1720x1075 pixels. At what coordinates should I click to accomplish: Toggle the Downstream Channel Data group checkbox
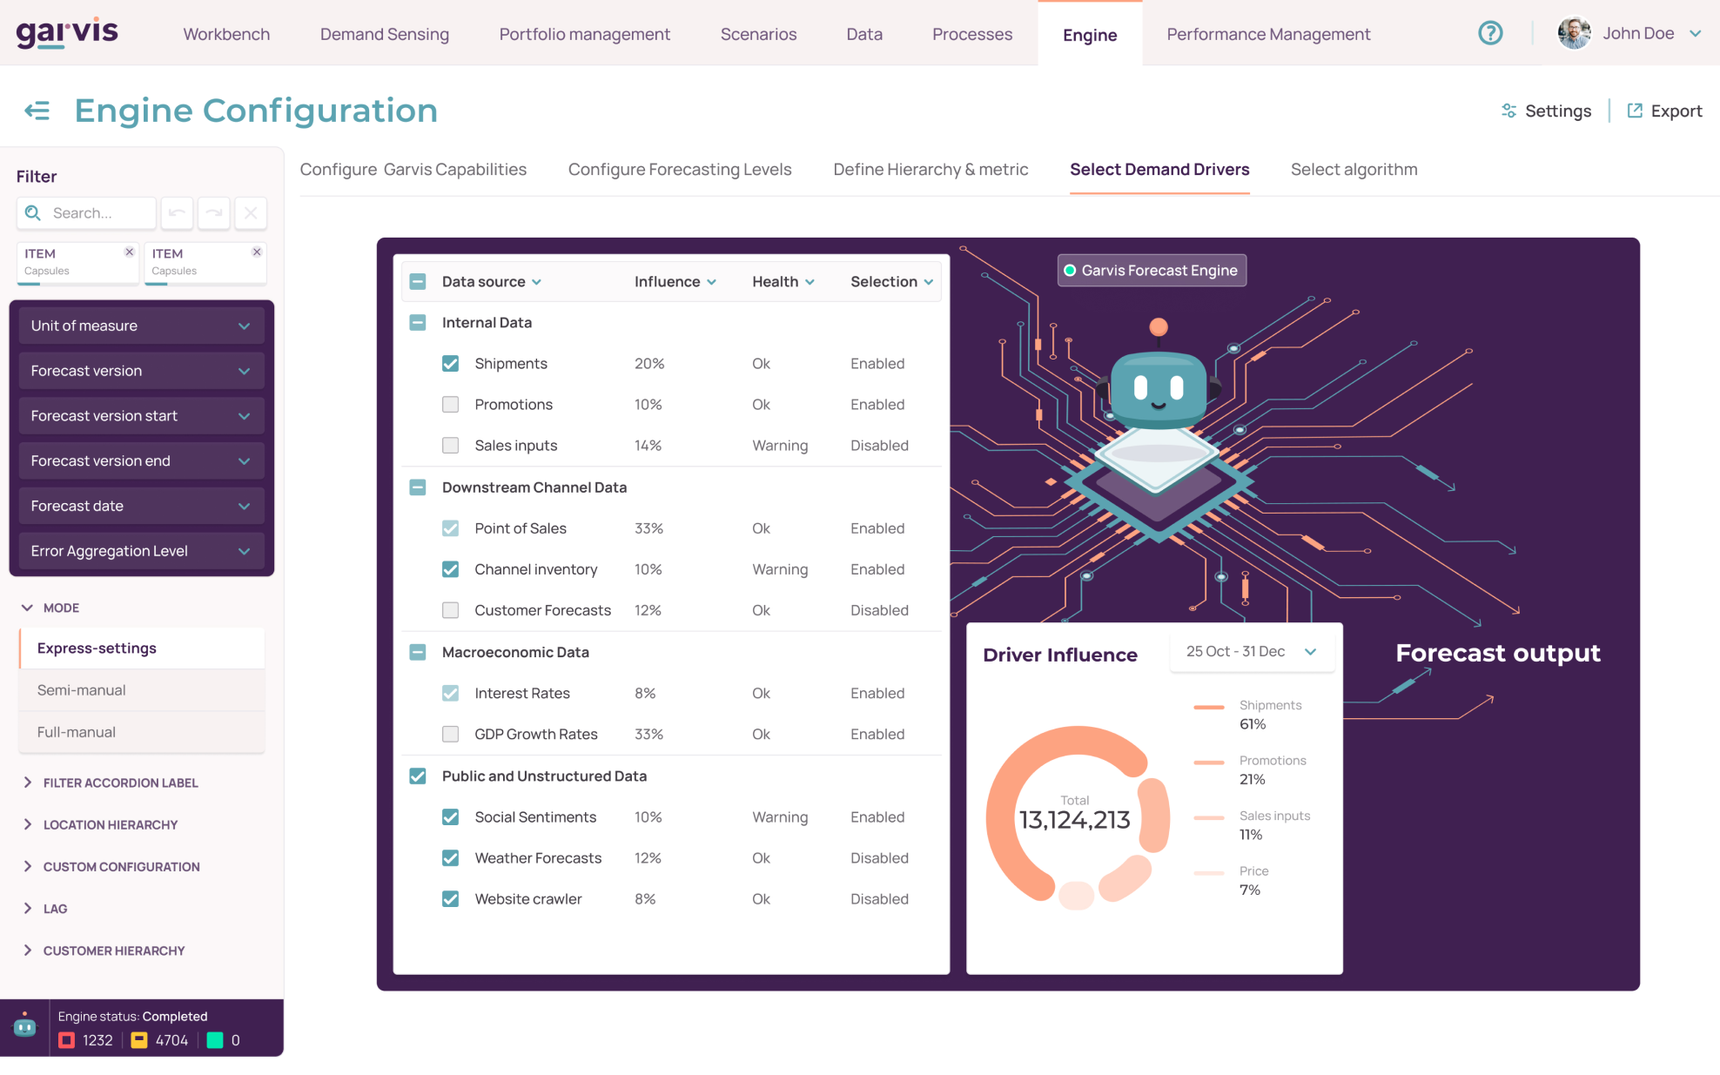[x=418, y=488]
